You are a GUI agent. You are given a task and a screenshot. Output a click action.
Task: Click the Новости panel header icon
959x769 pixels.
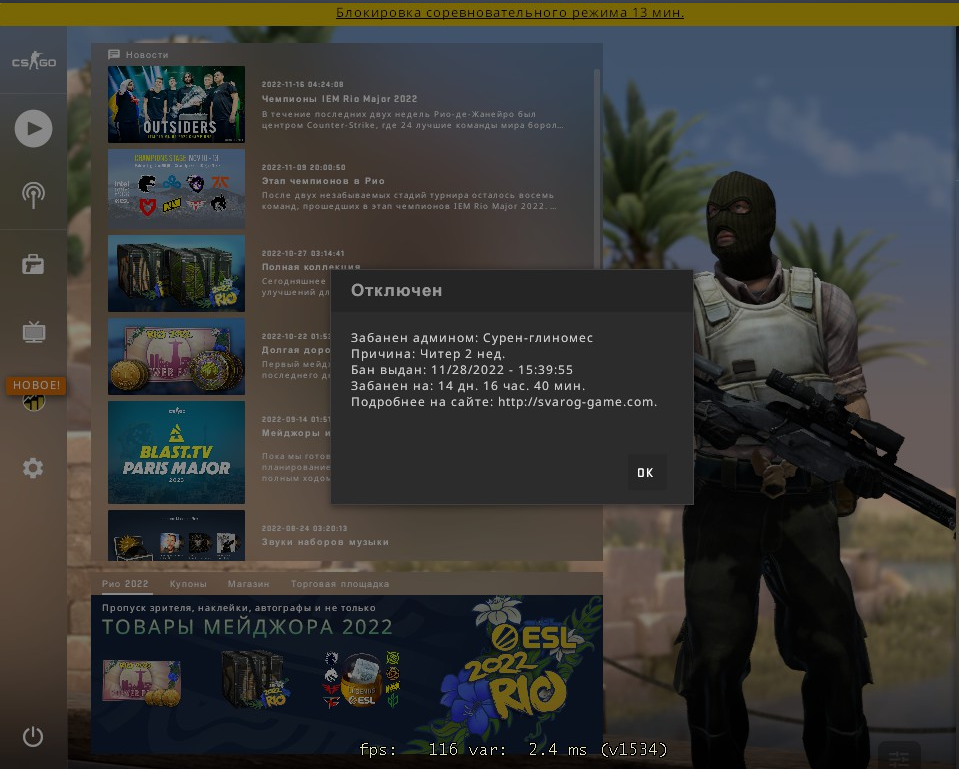point(114,54)
